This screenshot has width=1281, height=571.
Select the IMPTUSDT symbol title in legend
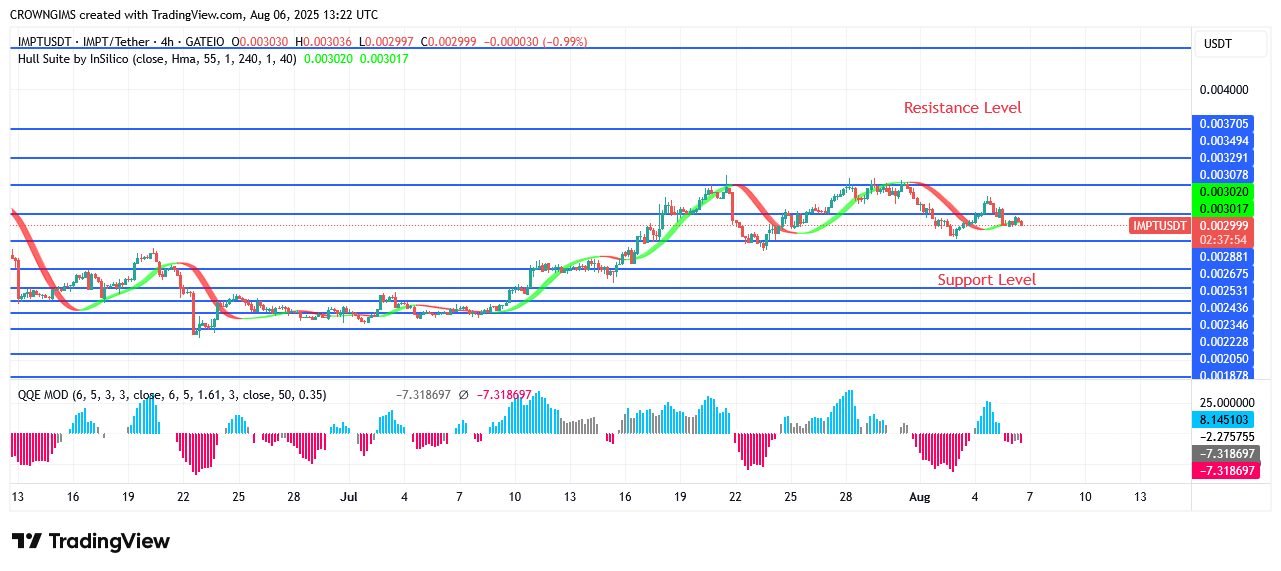coord(47,42)
